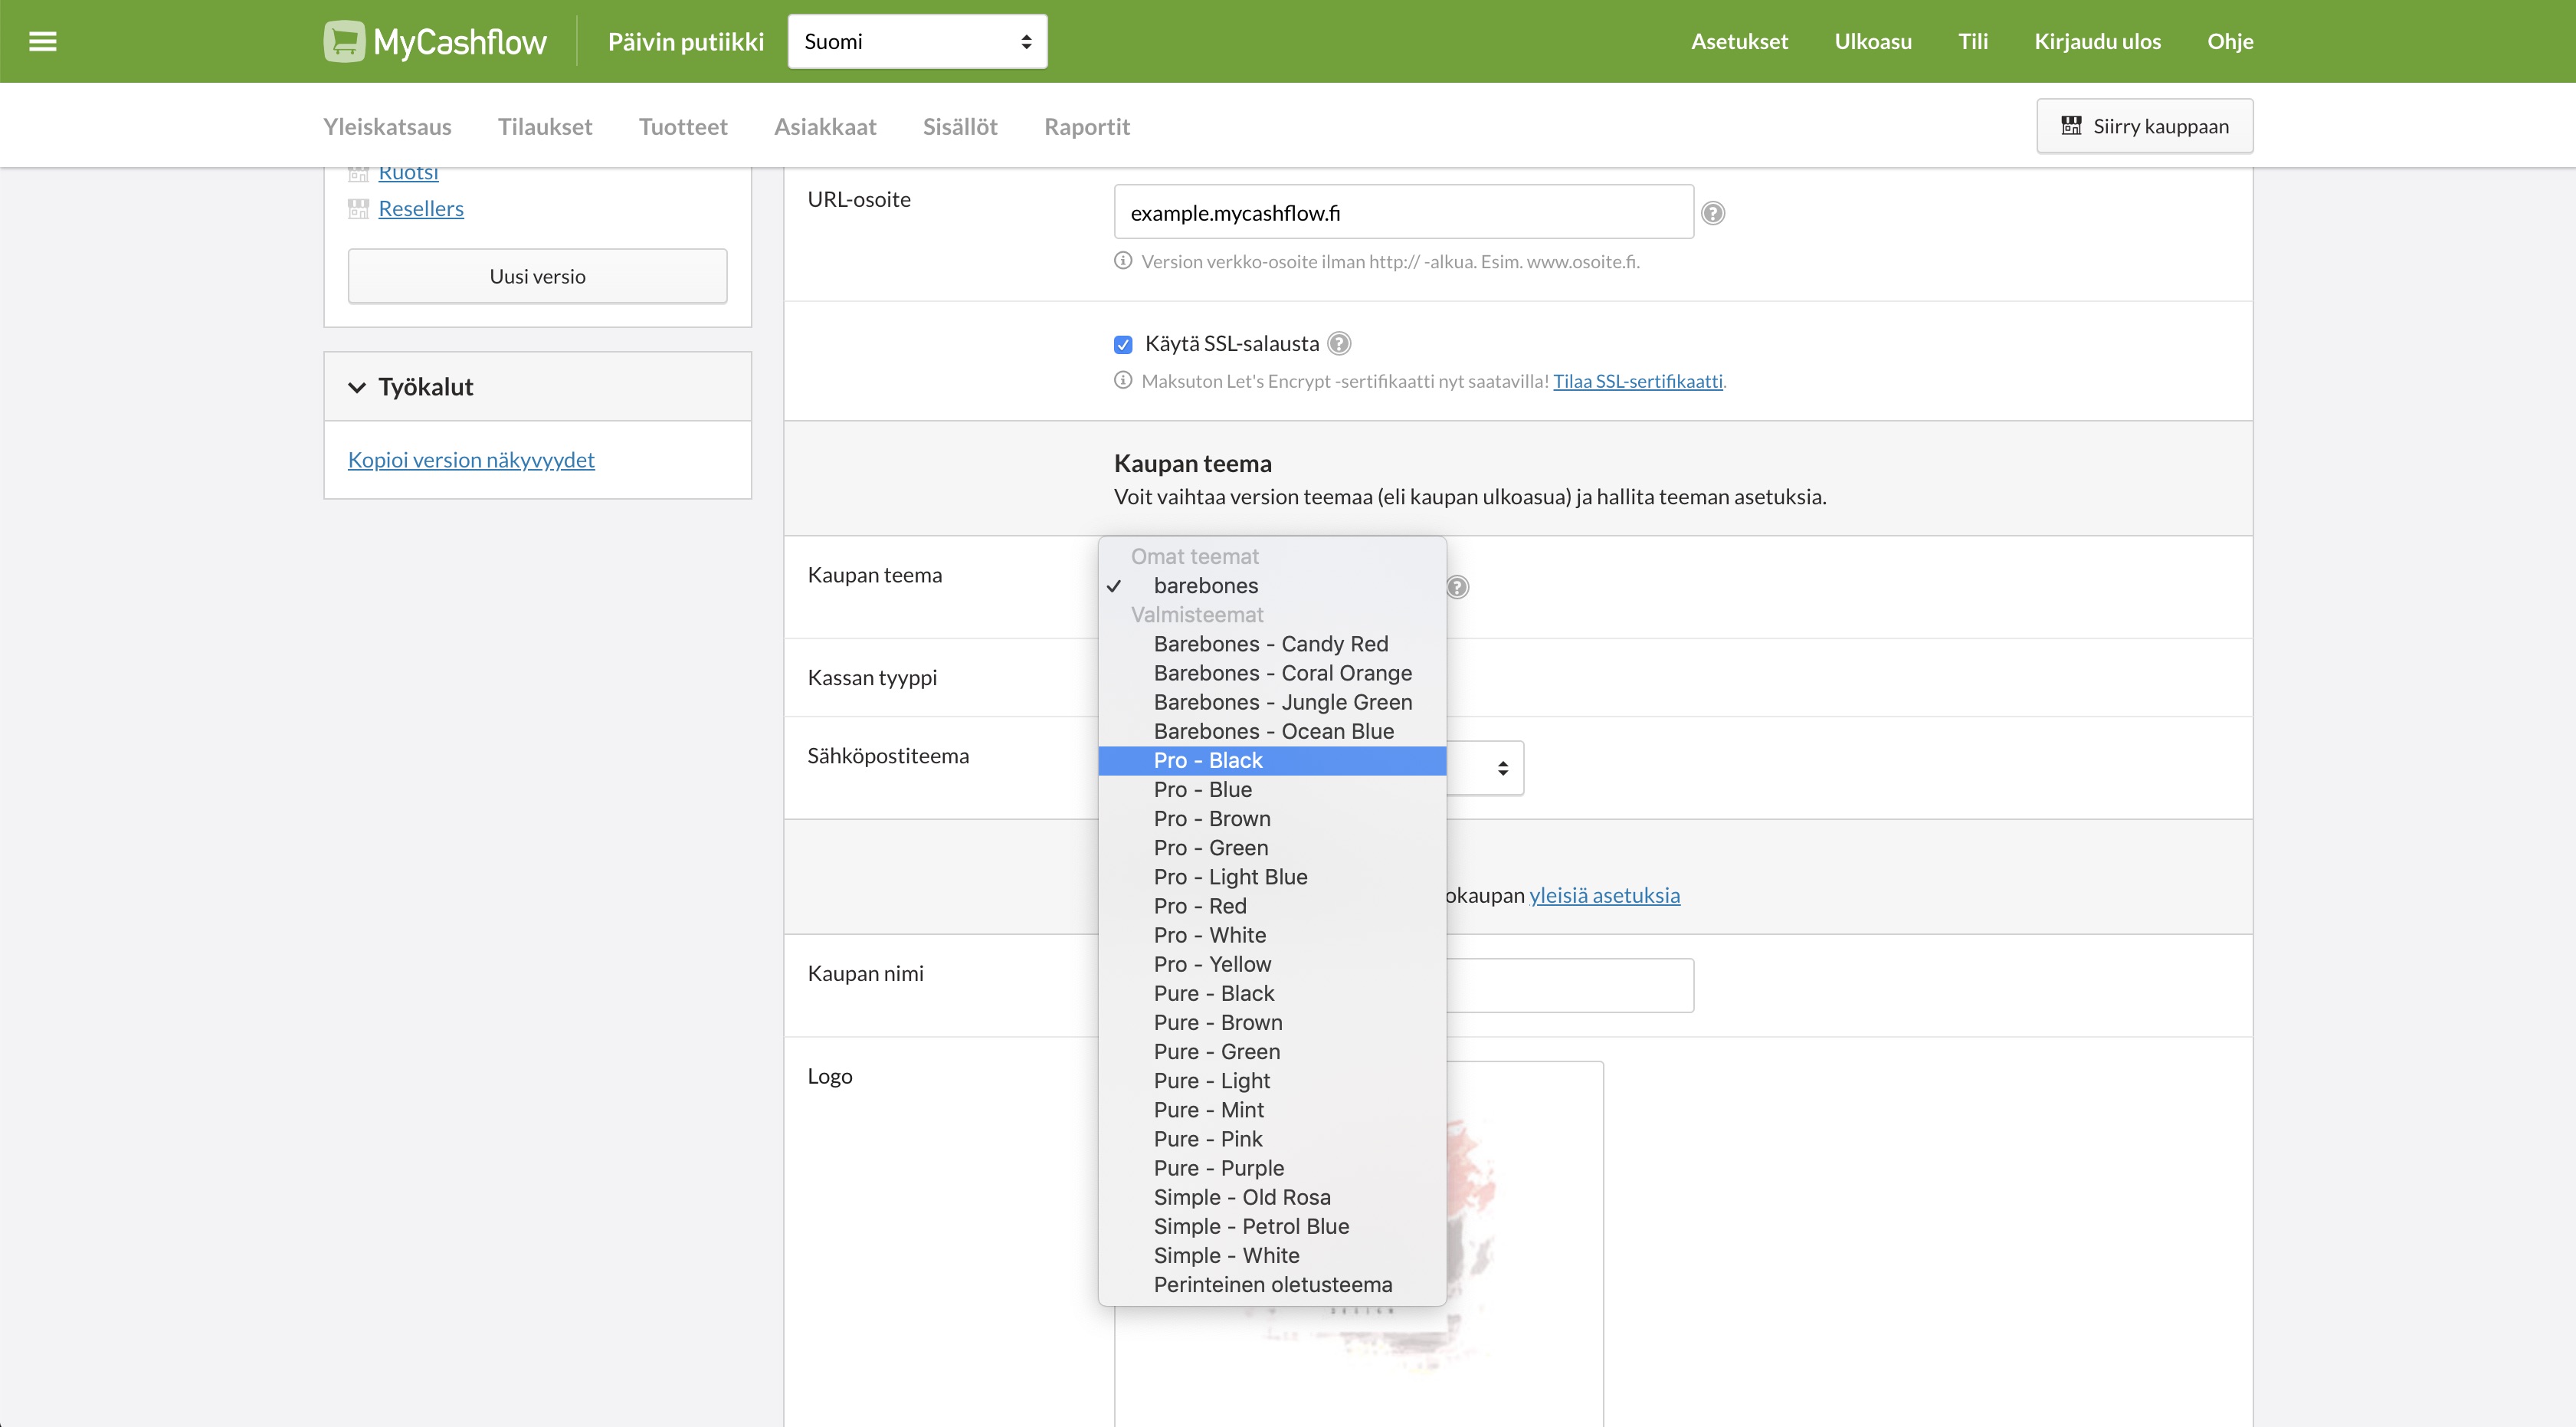Pick Barebones - Ocean Blue theme
Viewport: 2576px width, 1427px height.
1273,731
